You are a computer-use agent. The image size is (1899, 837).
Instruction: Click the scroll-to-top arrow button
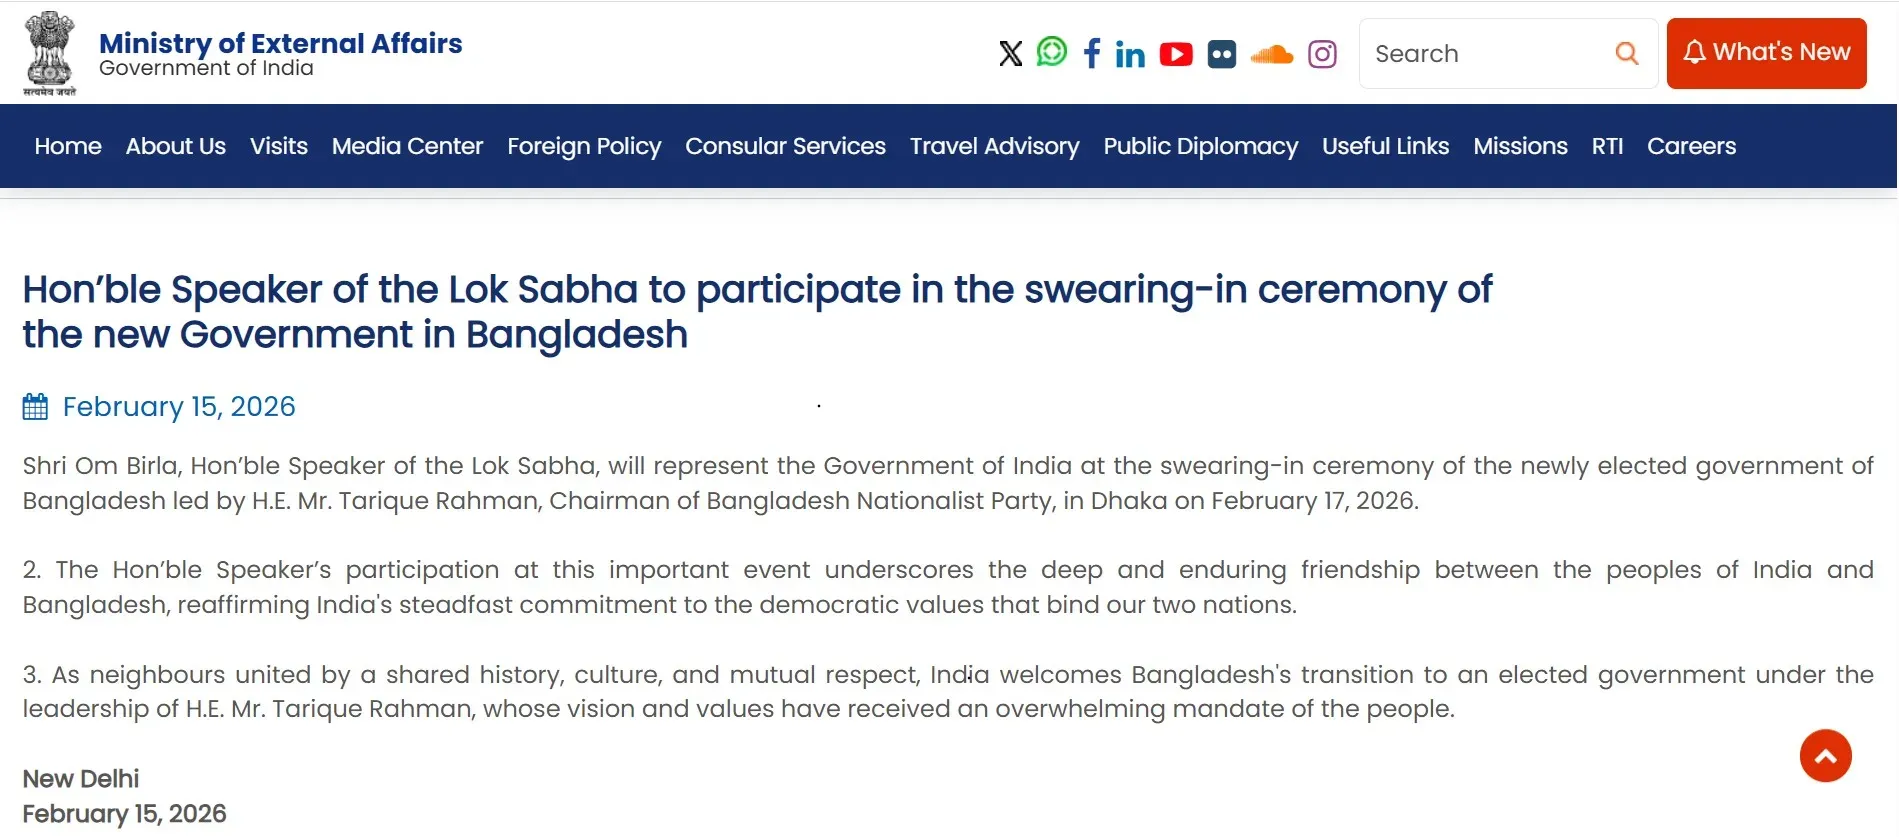pos(1825,756)
